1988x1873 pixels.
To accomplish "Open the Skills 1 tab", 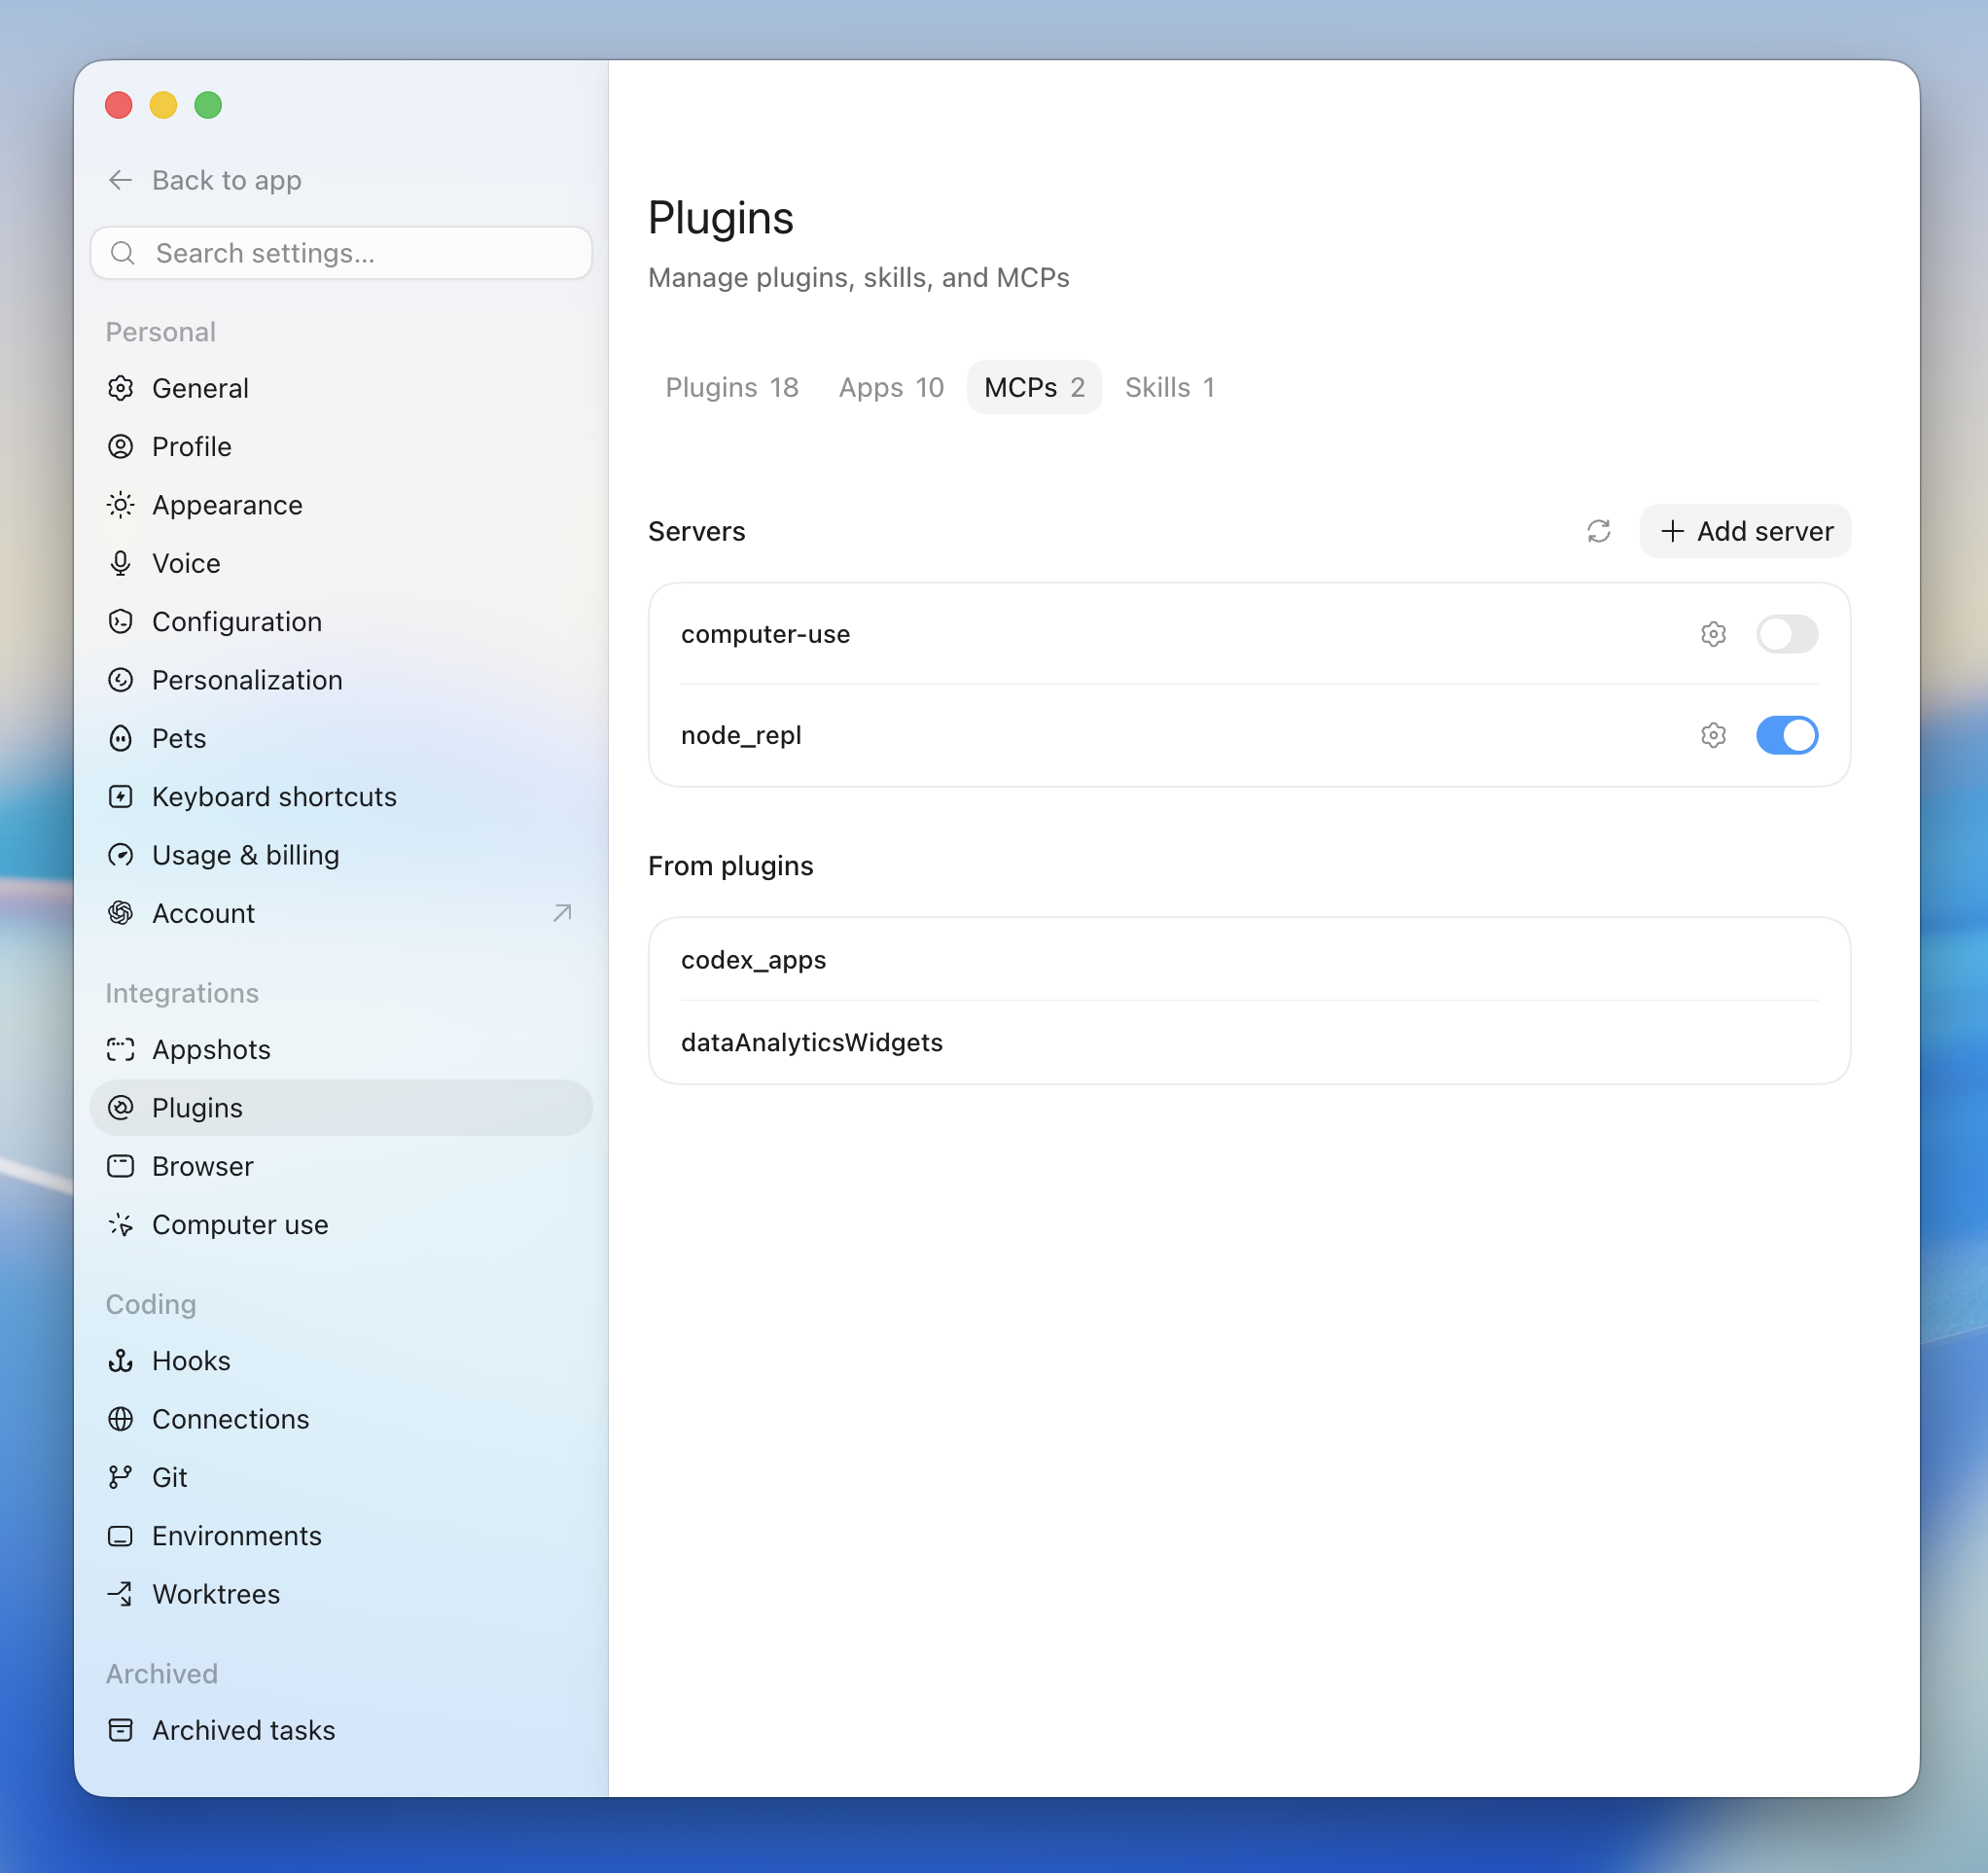I will (x=1169, y=387).
